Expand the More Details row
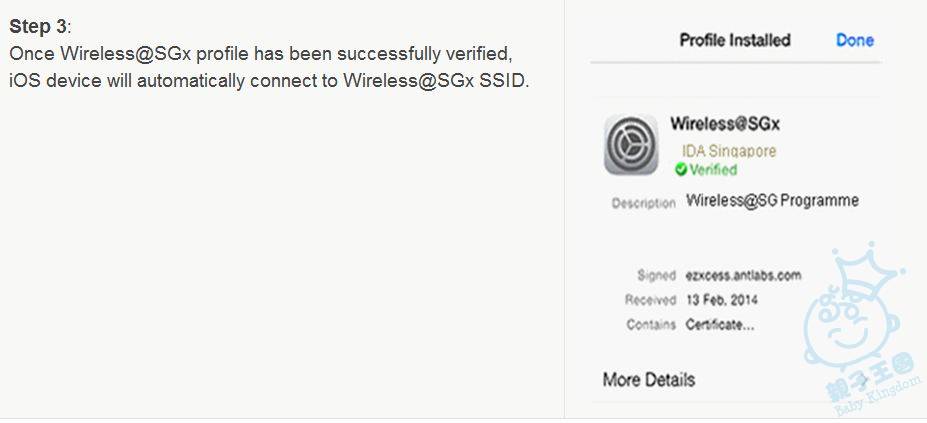Viewport: 927px width, 423px height. coord(648,380)
